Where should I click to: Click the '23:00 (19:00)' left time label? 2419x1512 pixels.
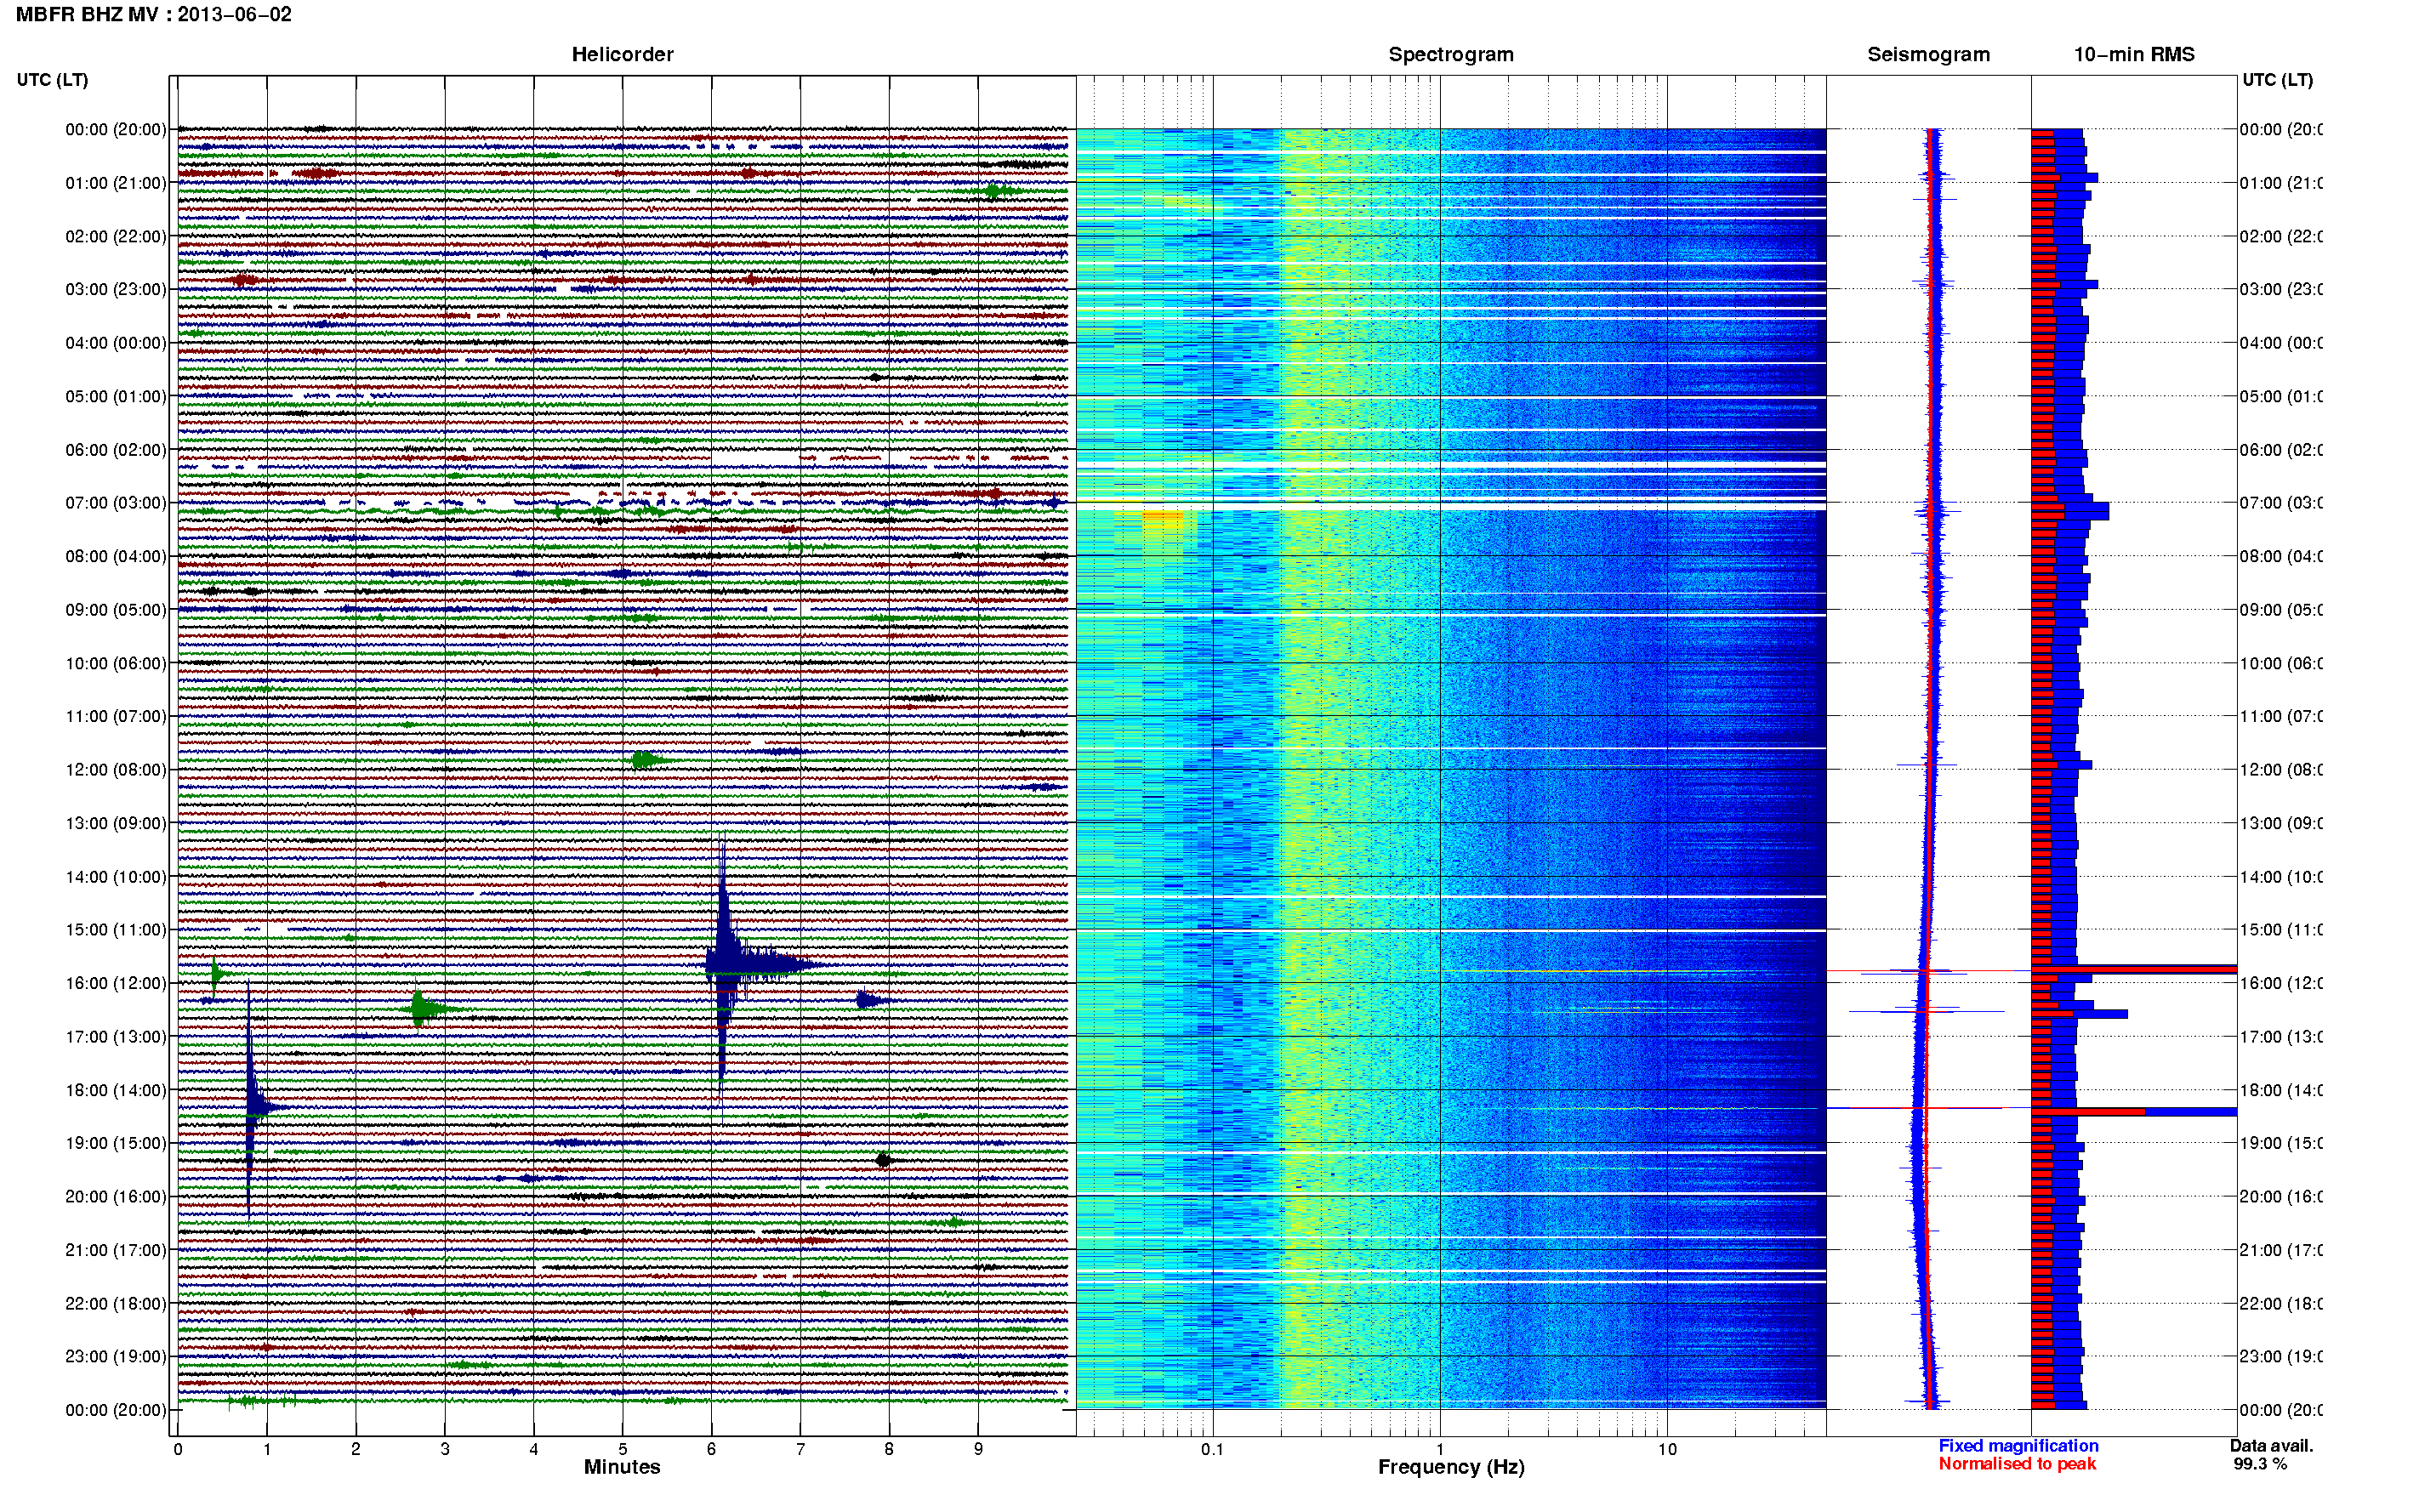pyautogui.click(x=116, y=1356)
